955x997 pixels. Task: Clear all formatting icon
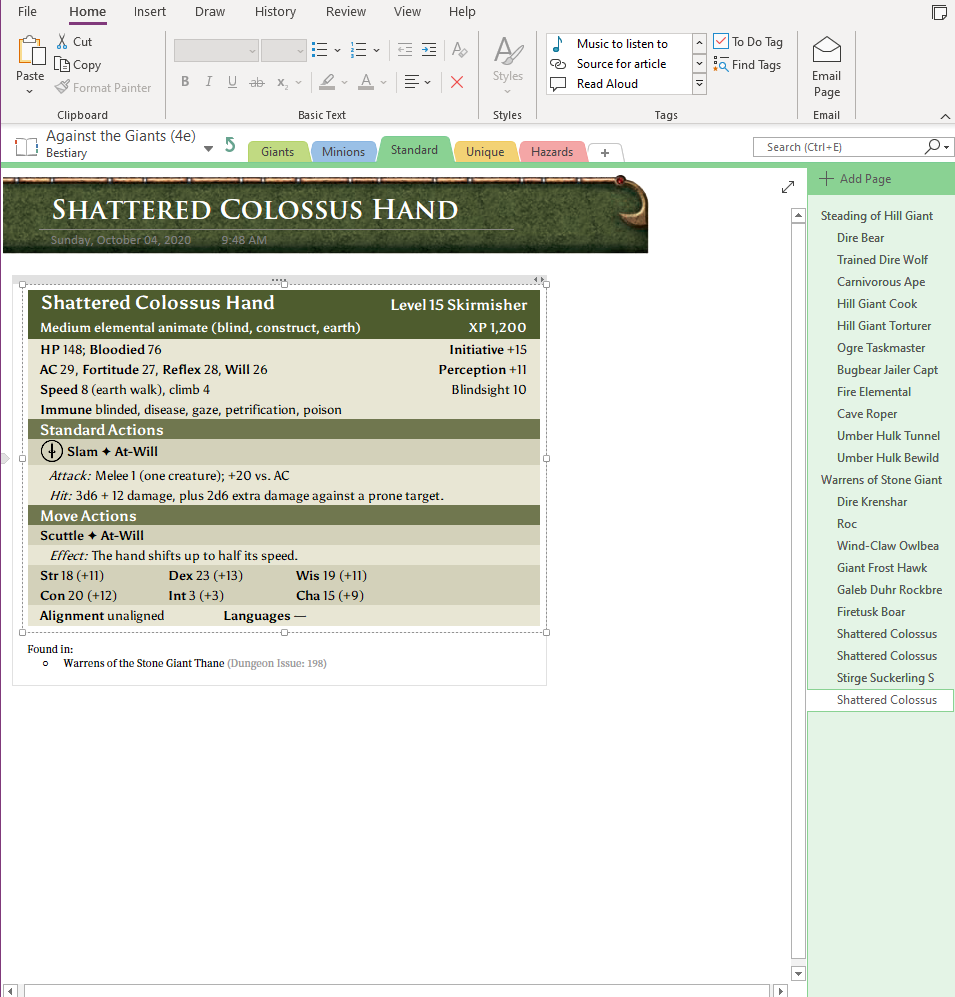pos(459,50)
